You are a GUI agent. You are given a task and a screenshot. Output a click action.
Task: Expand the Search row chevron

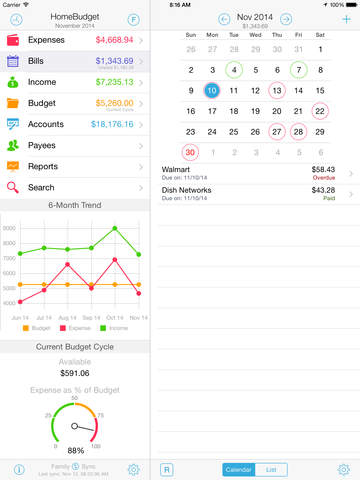141,188
